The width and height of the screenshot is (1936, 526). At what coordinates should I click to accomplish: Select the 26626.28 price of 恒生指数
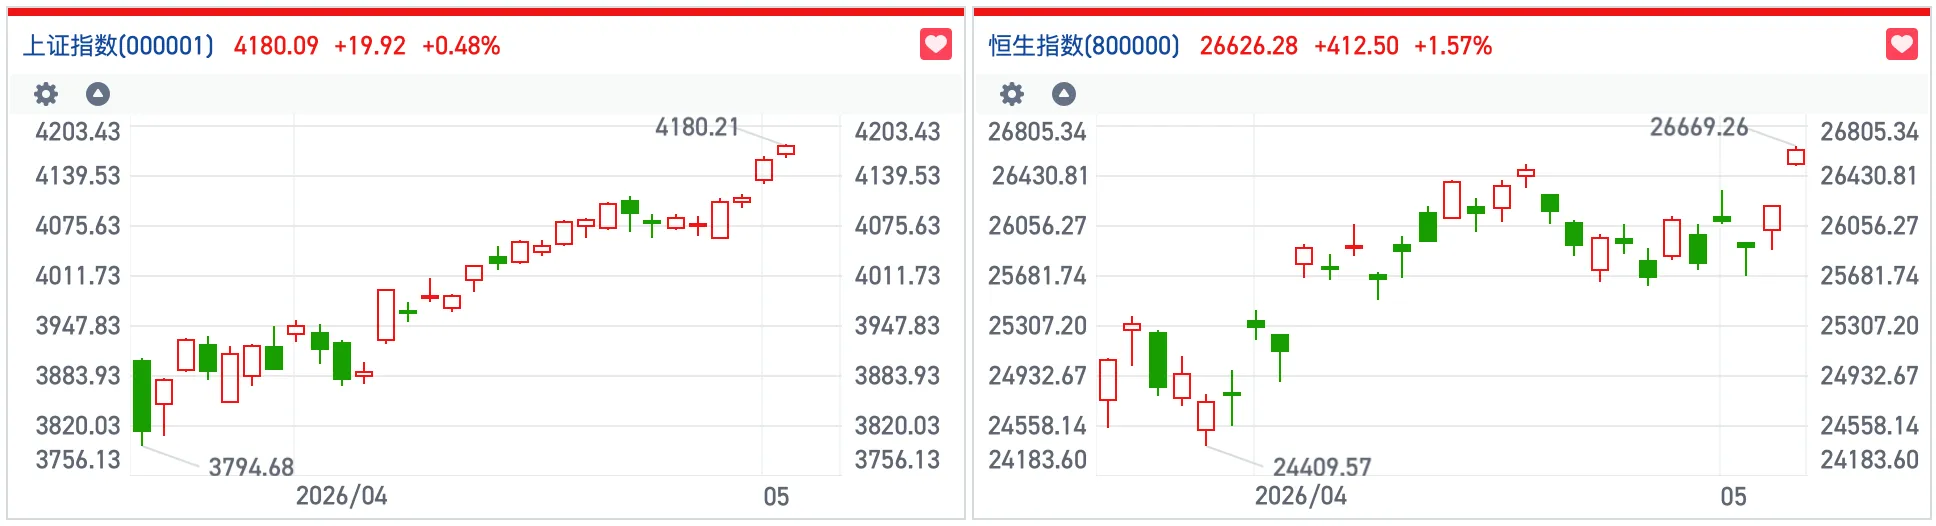click(x=1249, y=46)
